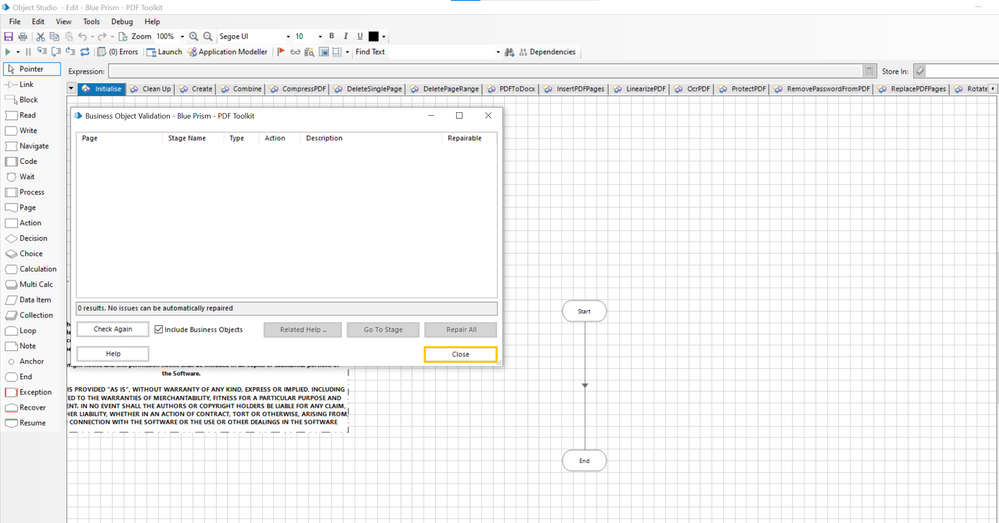Click the zoom in magnifier icon
Viewport: 999px width, 523px height.
tap(194, 37)
